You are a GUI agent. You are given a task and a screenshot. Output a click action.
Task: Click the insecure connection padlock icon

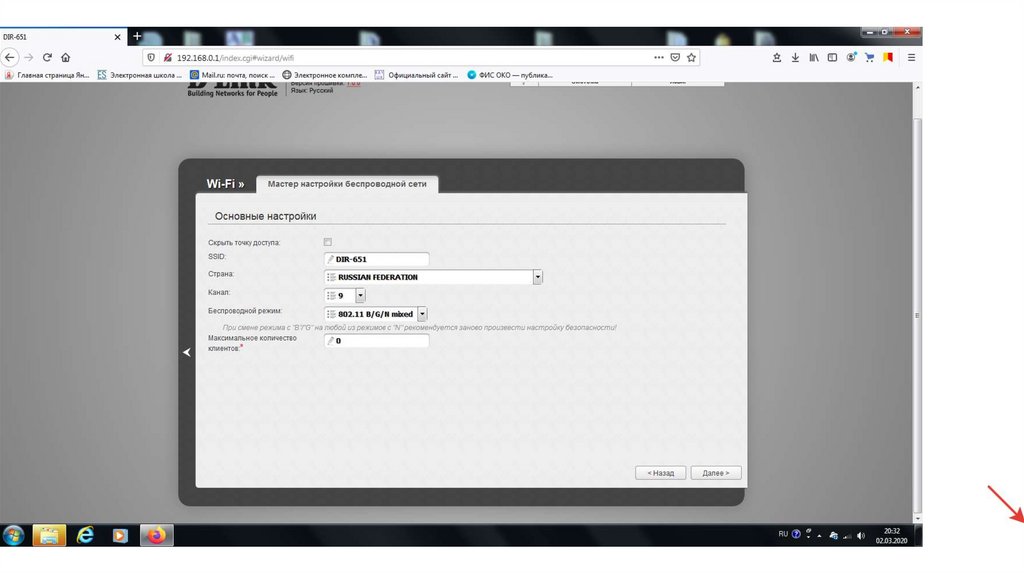[x=167, y=57]
